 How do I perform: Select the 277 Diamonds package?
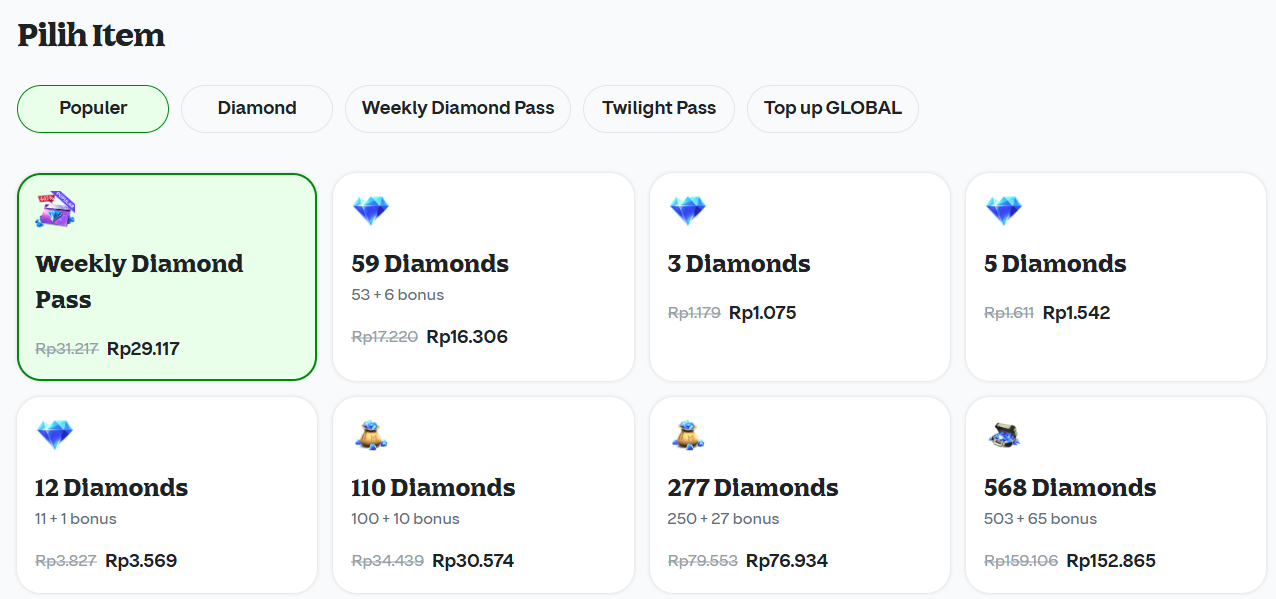800,494
